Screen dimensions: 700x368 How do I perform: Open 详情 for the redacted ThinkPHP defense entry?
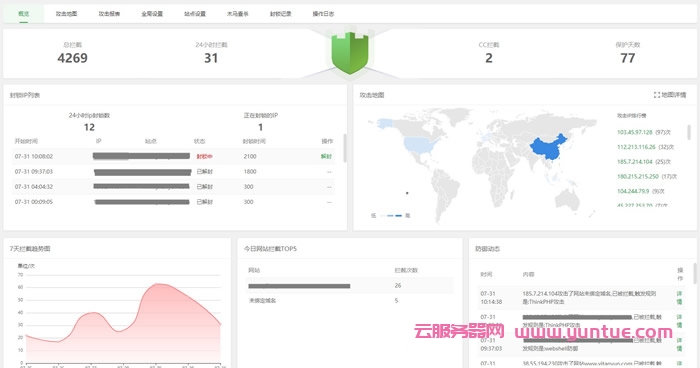coord(679,321)
